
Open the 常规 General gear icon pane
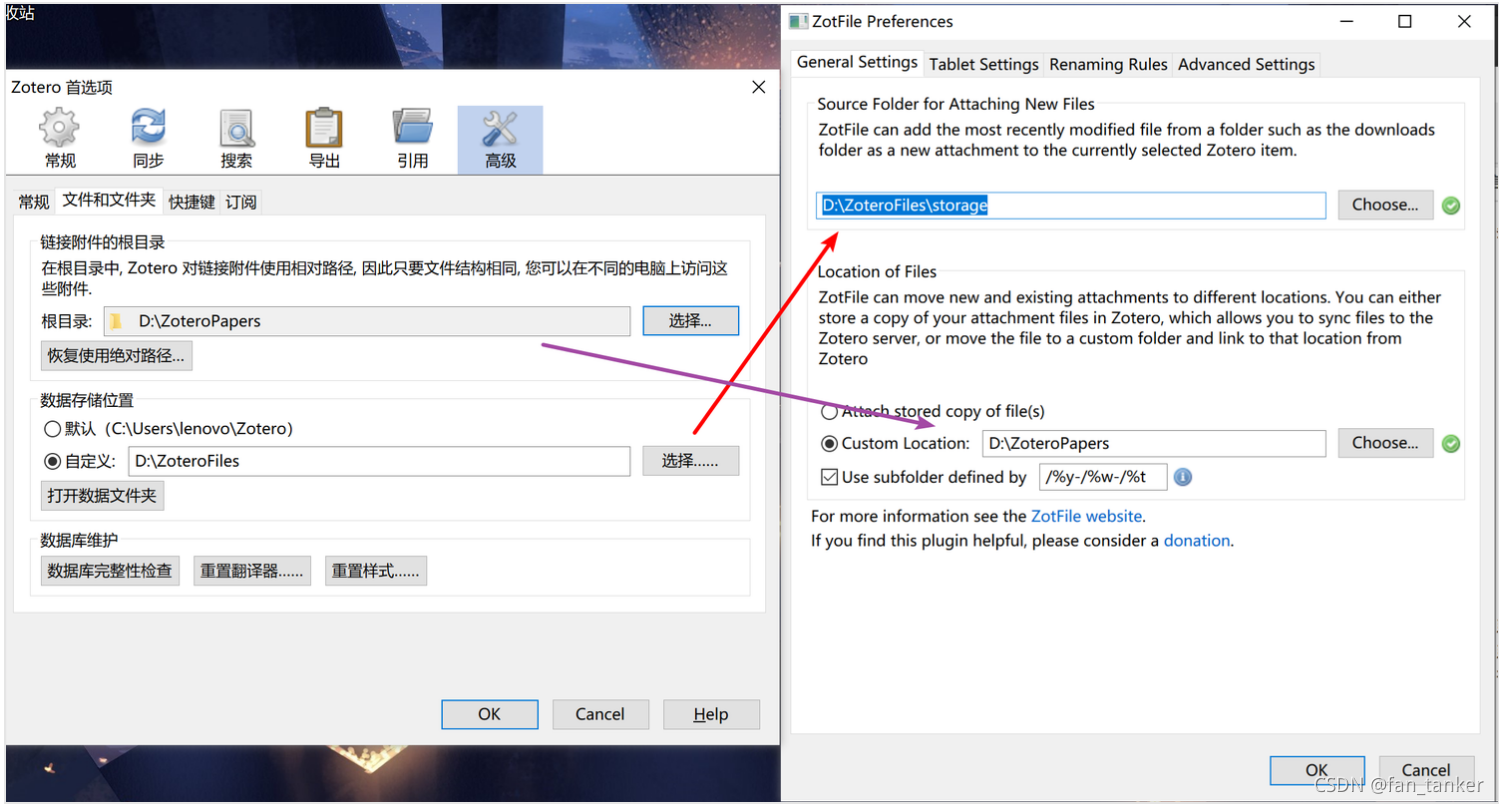(59, 139)
